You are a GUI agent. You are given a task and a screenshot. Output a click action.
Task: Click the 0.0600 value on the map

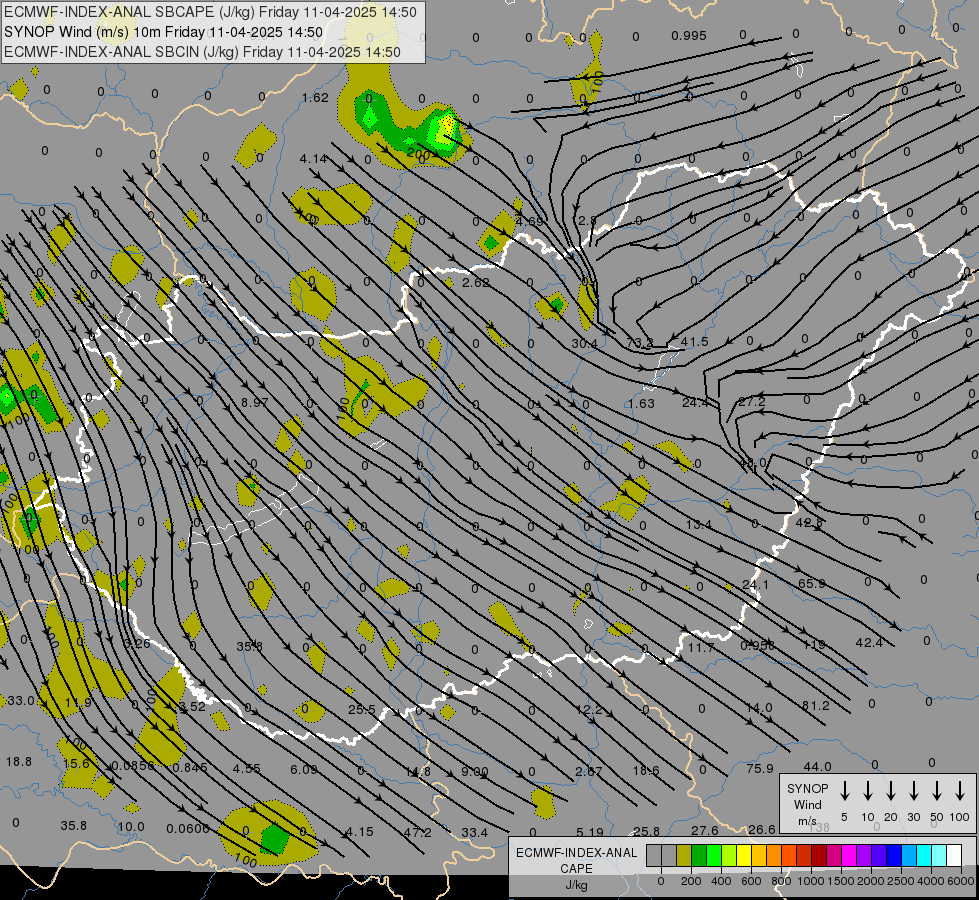point(188,828)
